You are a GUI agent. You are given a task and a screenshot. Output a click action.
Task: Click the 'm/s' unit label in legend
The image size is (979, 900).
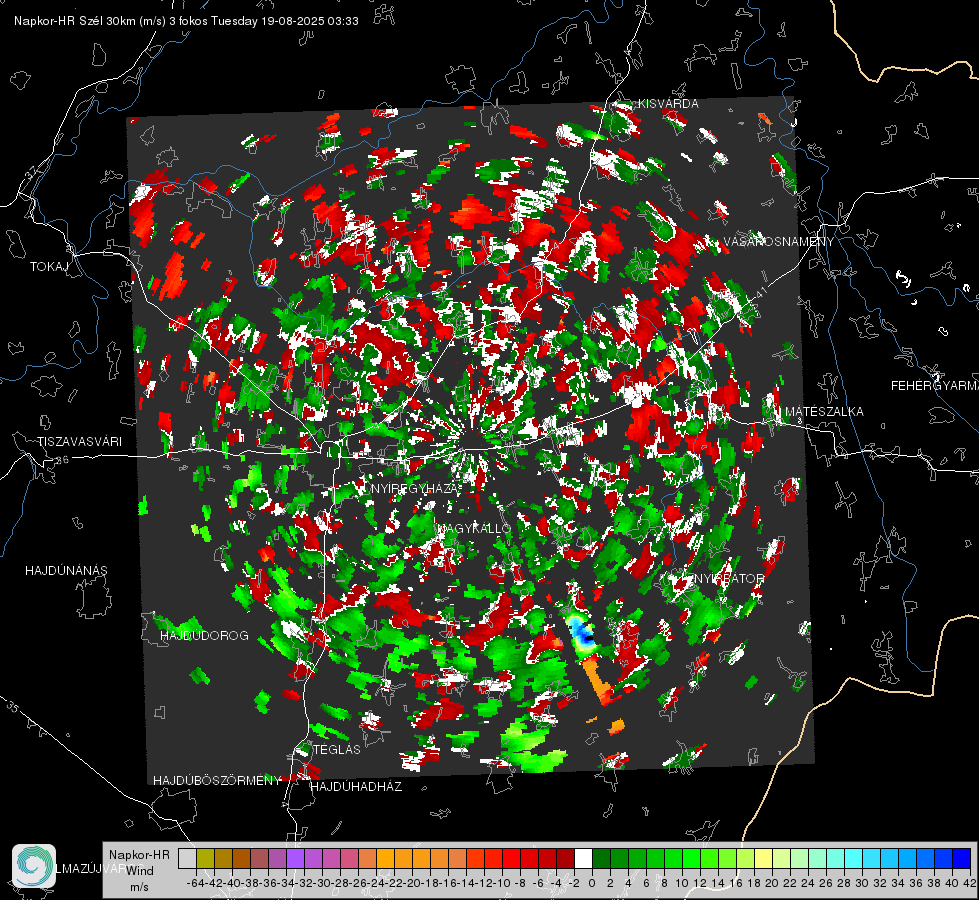(x=139, y=887)
